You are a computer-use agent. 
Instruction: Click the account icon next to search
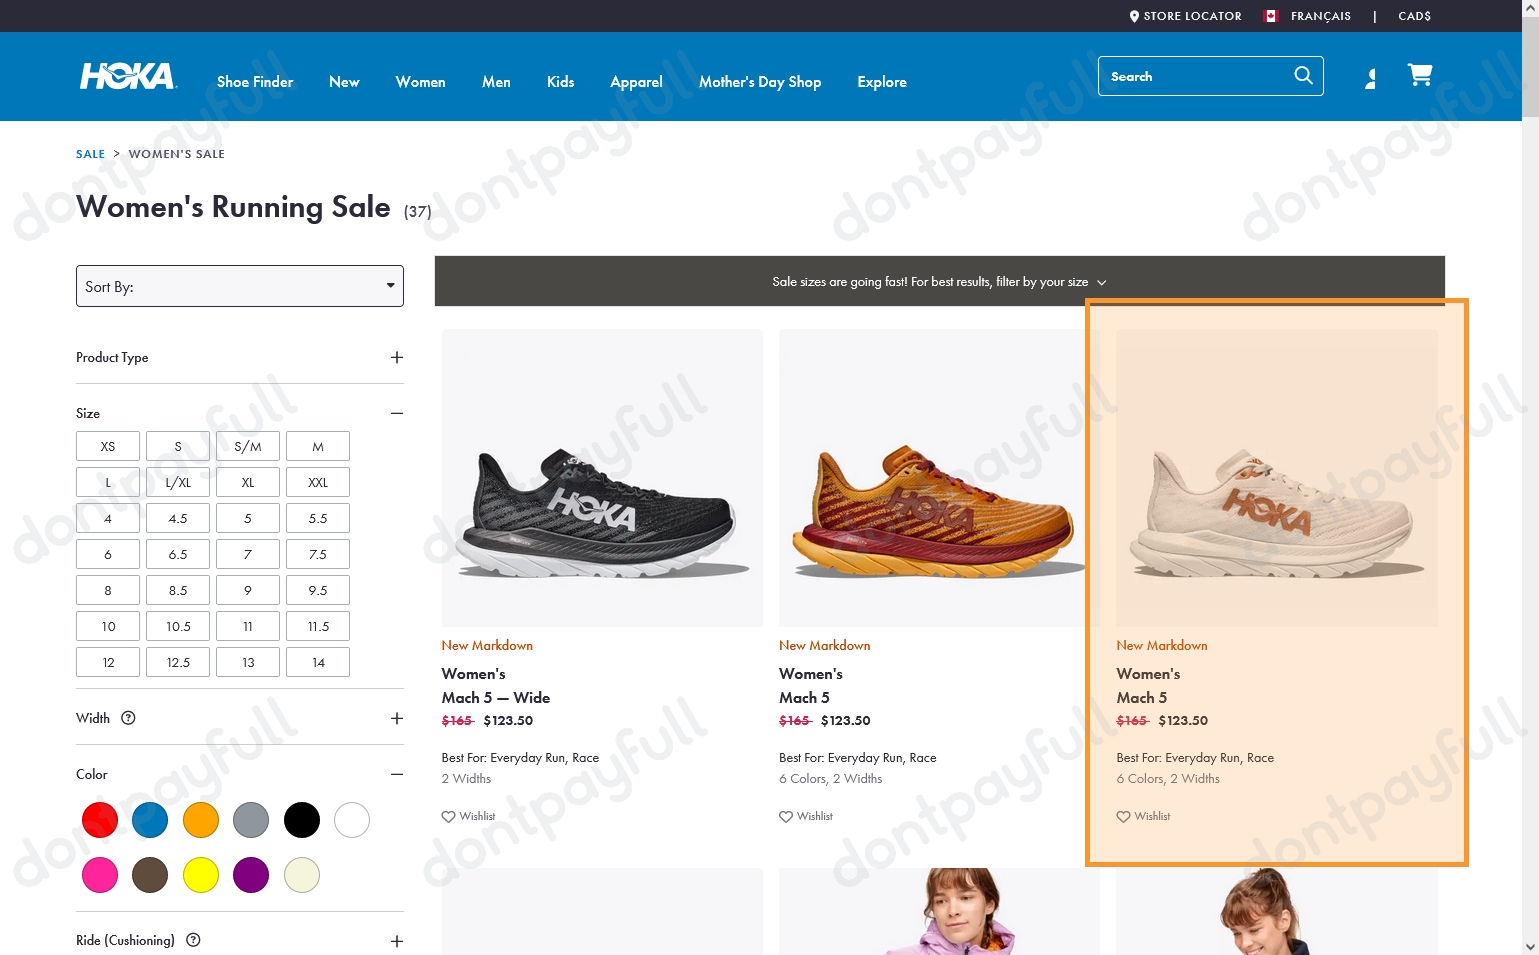1369,77
